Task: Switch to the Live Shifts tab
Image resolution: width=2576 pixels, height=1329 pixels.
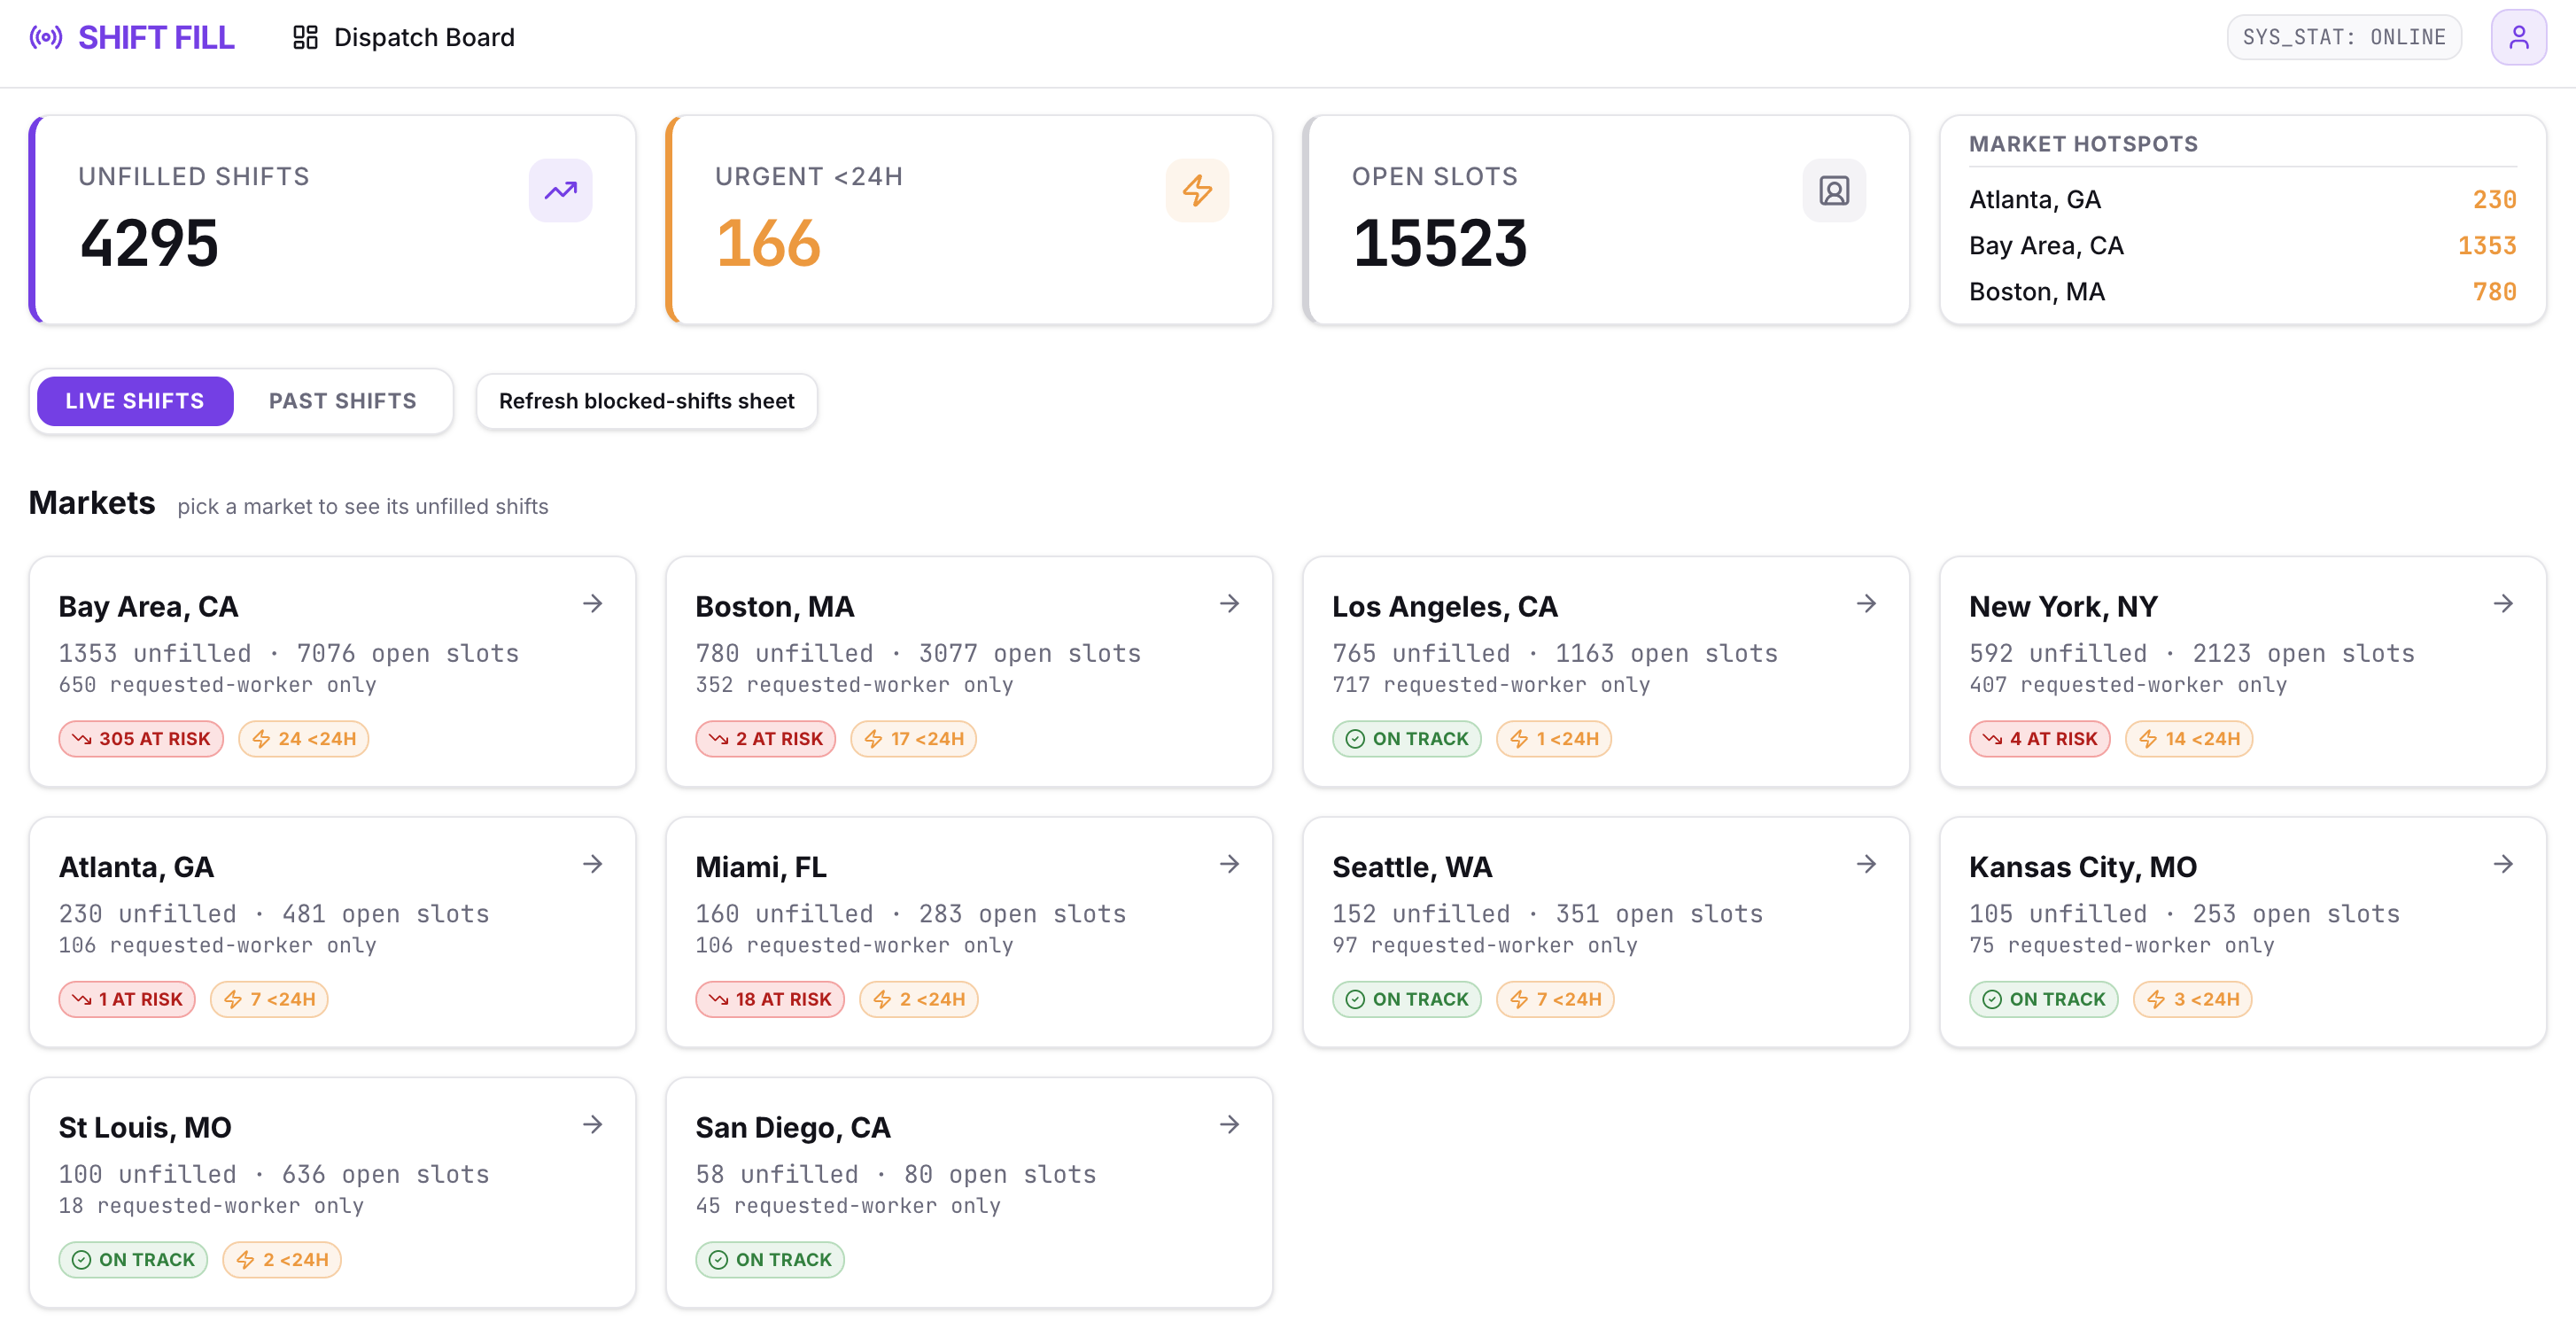Action: click(x=135, y=401)
